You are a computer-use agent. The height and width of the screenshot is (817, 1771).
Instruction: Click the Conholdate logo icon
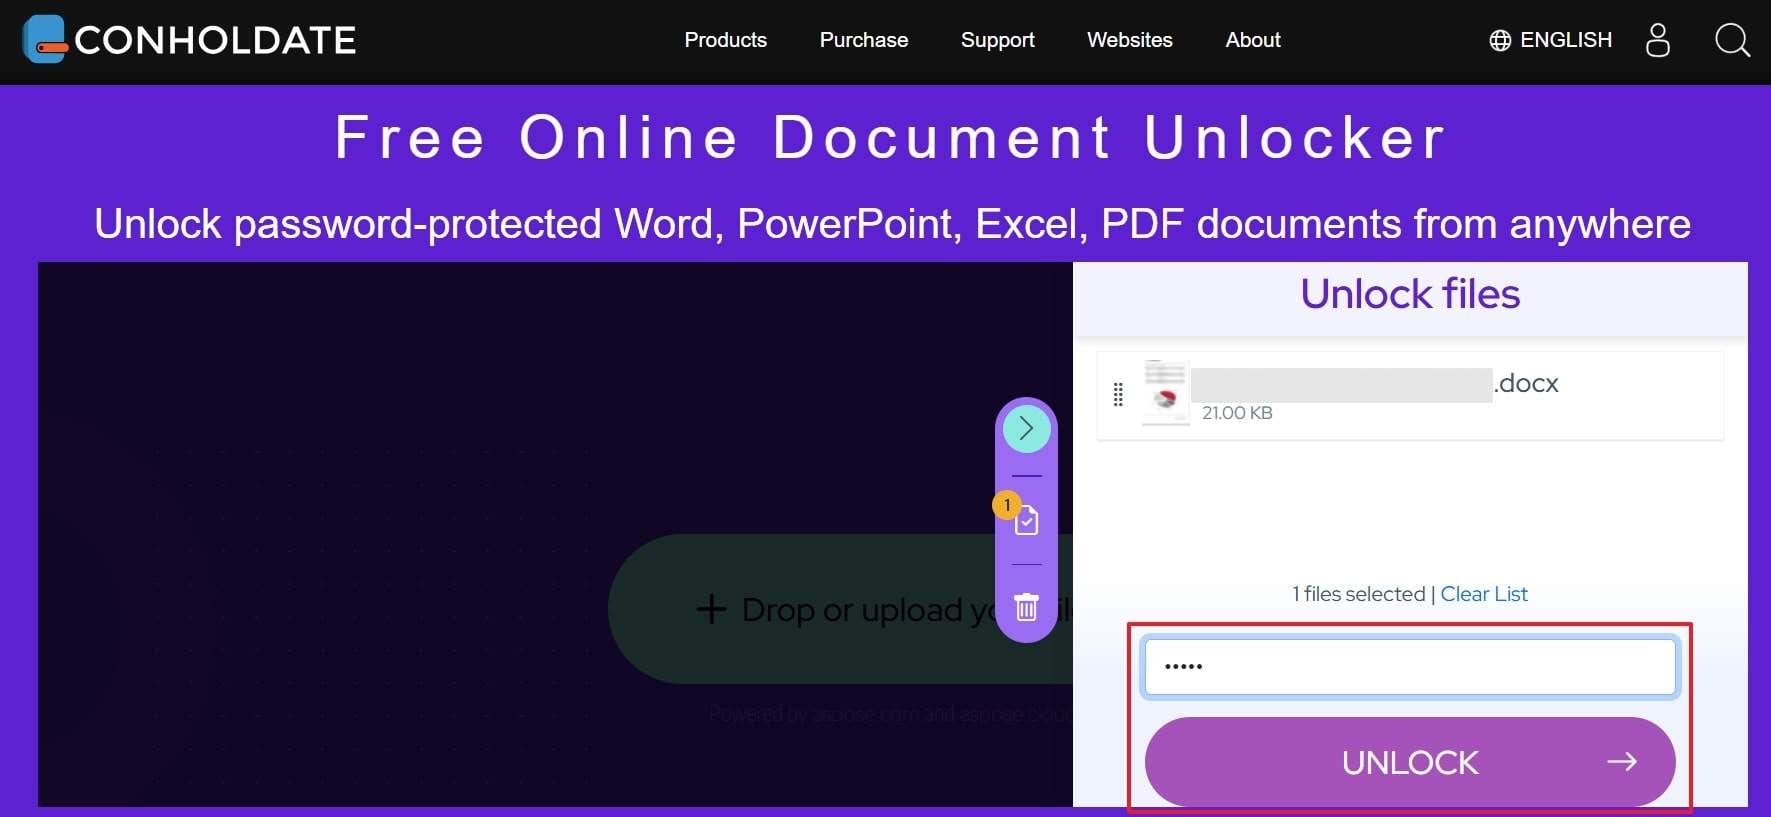pyautogui.click(x=44, y=40)
